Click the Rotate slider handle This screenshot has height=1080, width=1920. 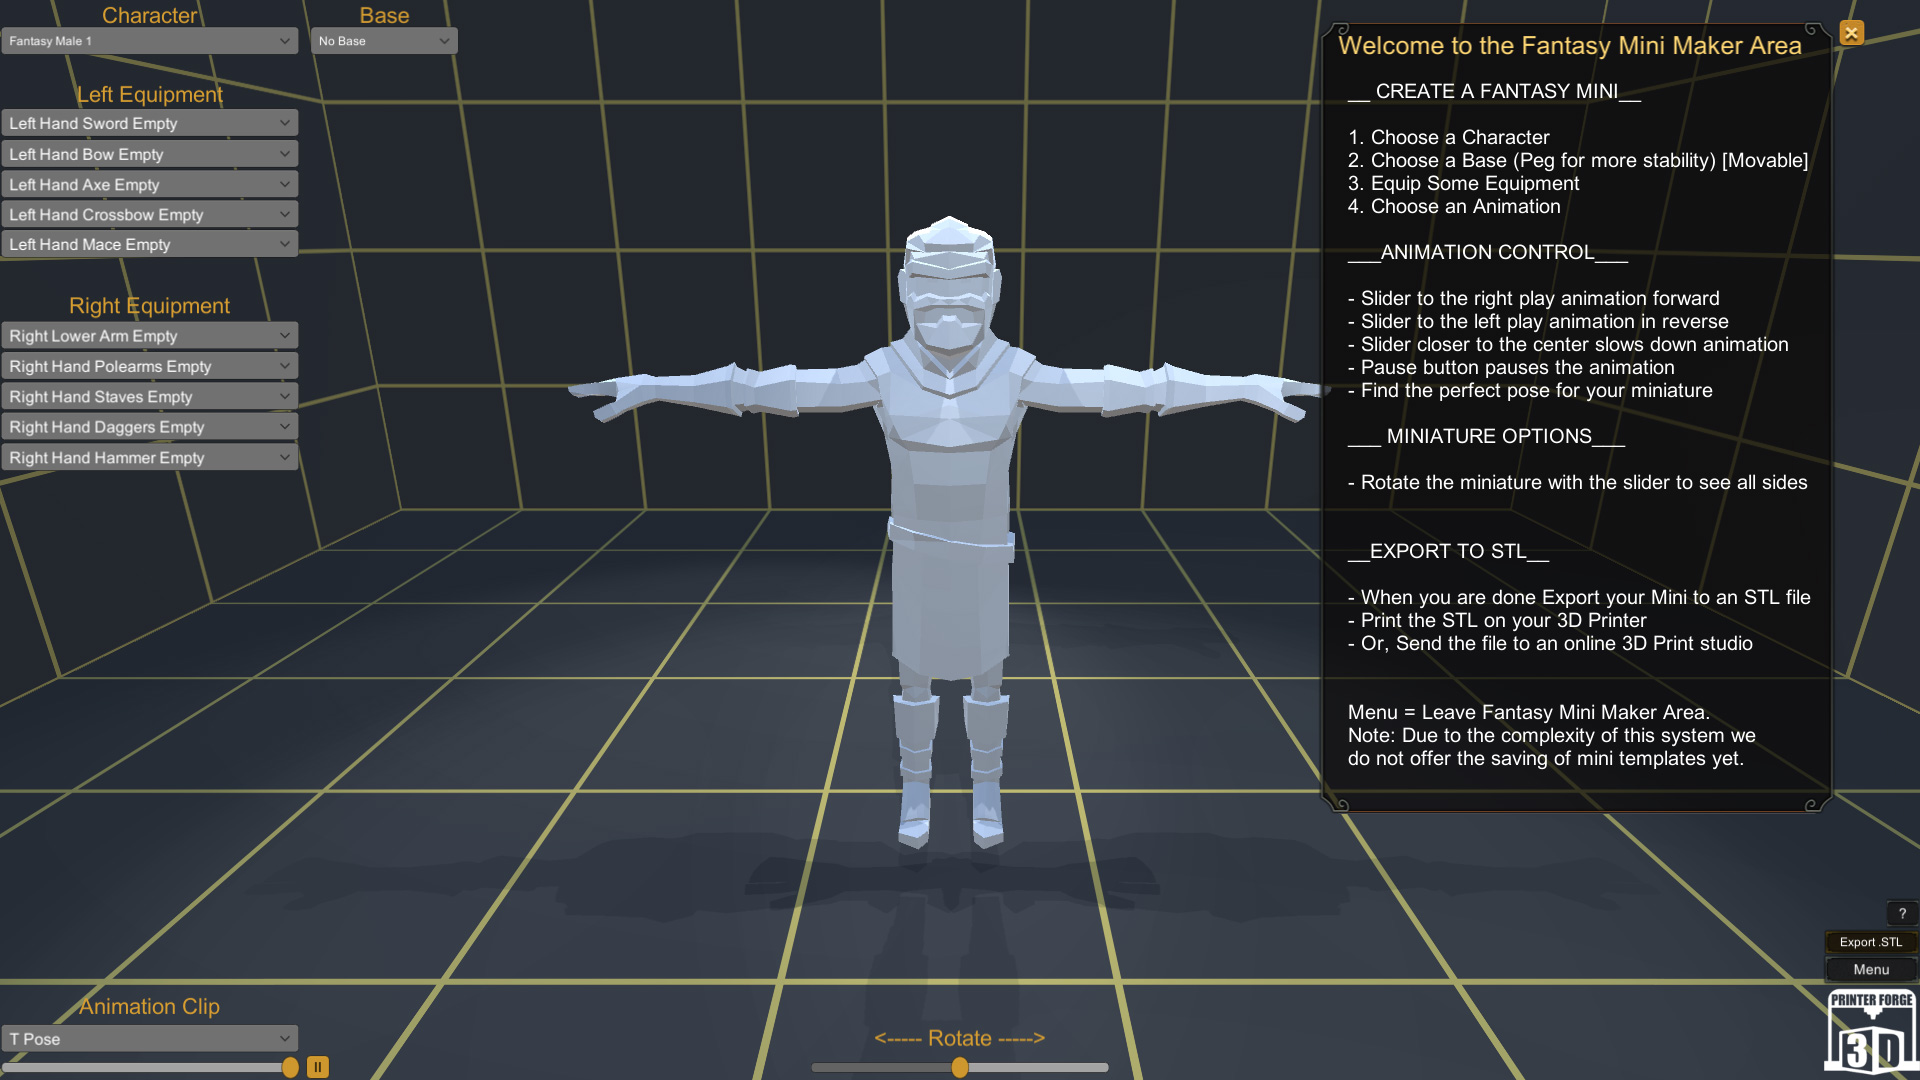pos(958,1068)
